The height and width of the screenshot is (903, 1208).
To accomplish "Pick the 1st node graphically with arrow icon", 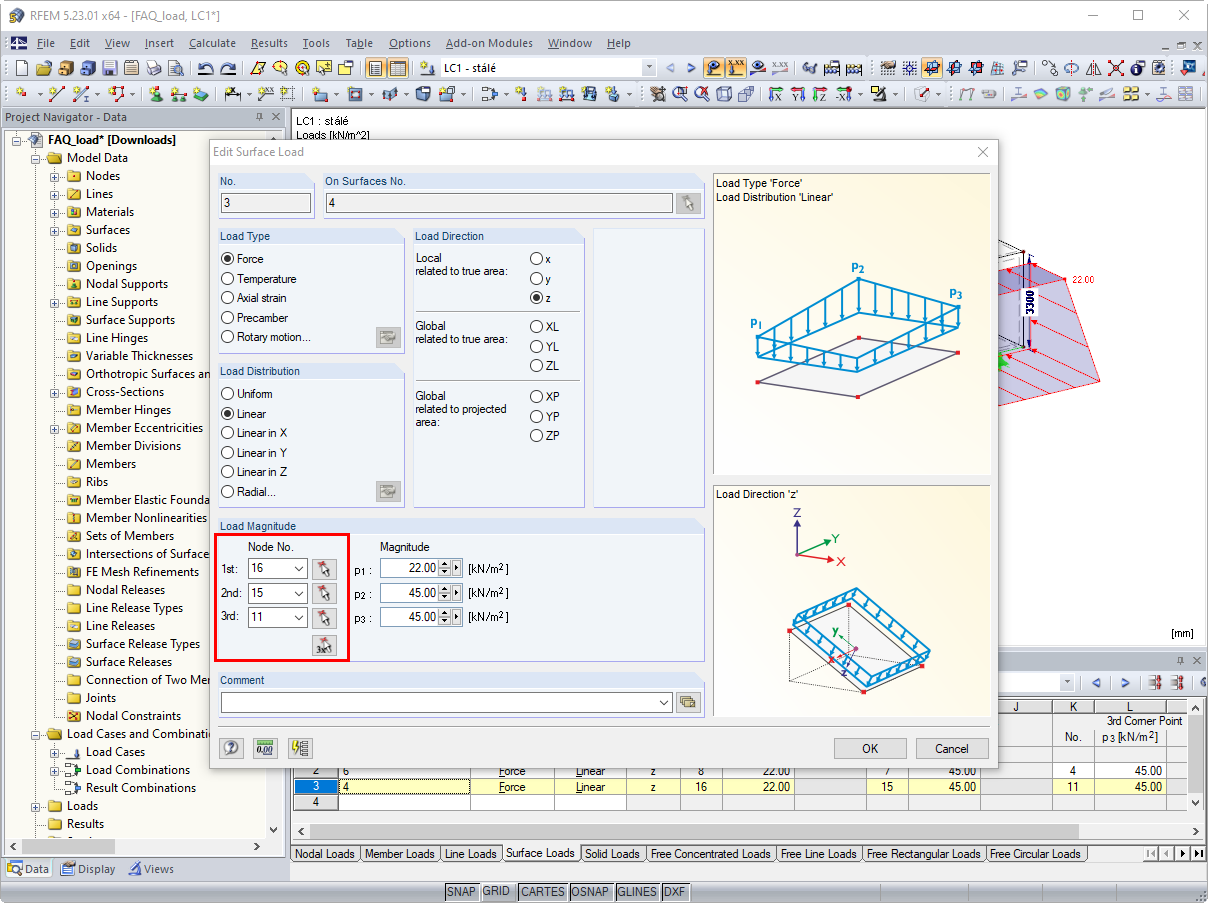I will coord(323,568).
